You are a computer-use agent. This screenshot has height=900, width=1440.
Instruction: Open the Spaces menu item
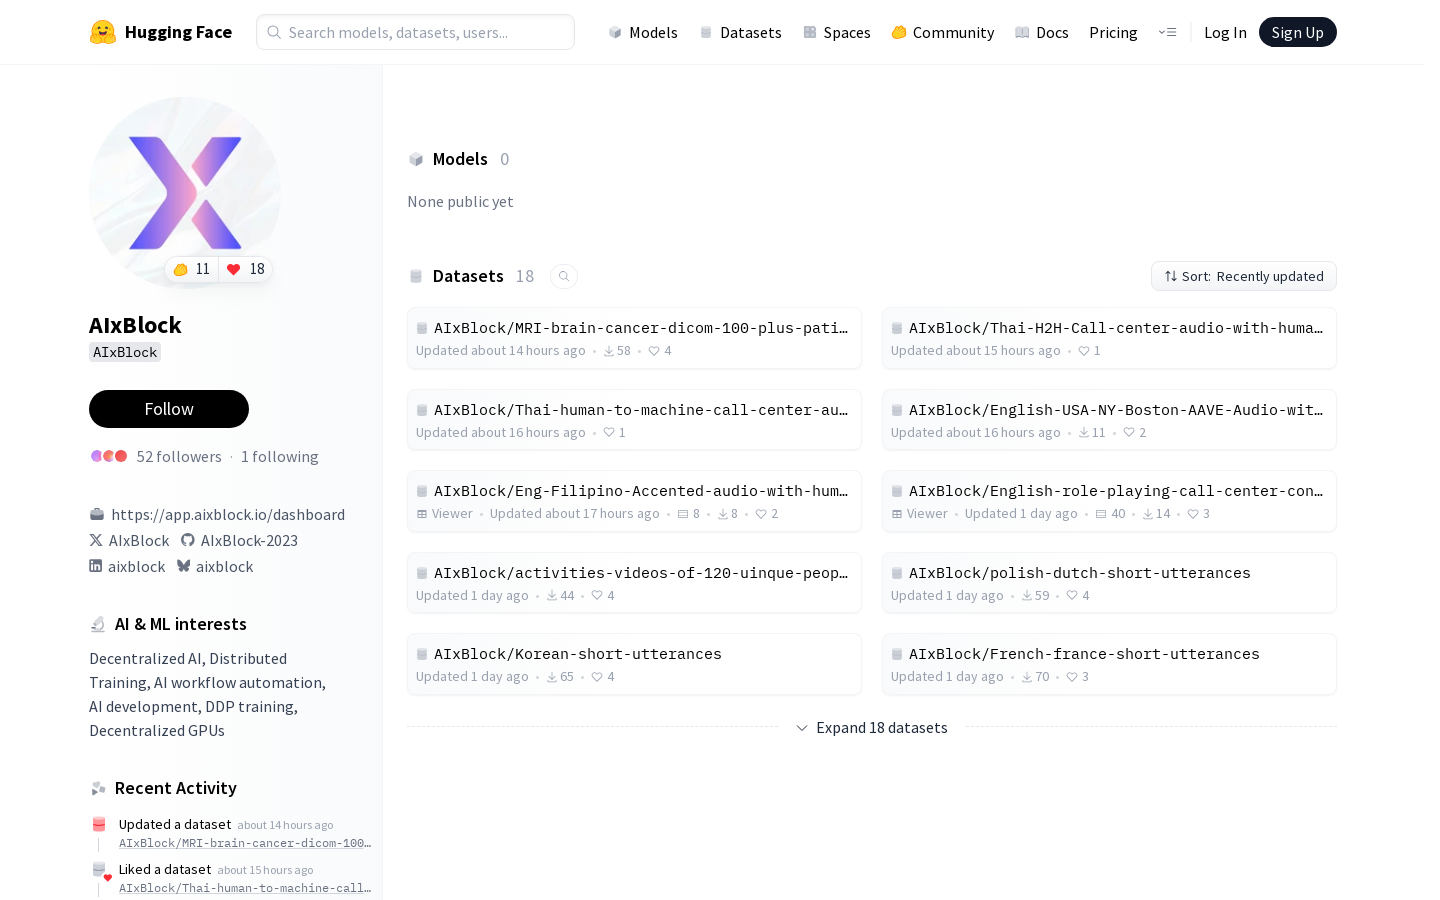click(x=837, y=32)
